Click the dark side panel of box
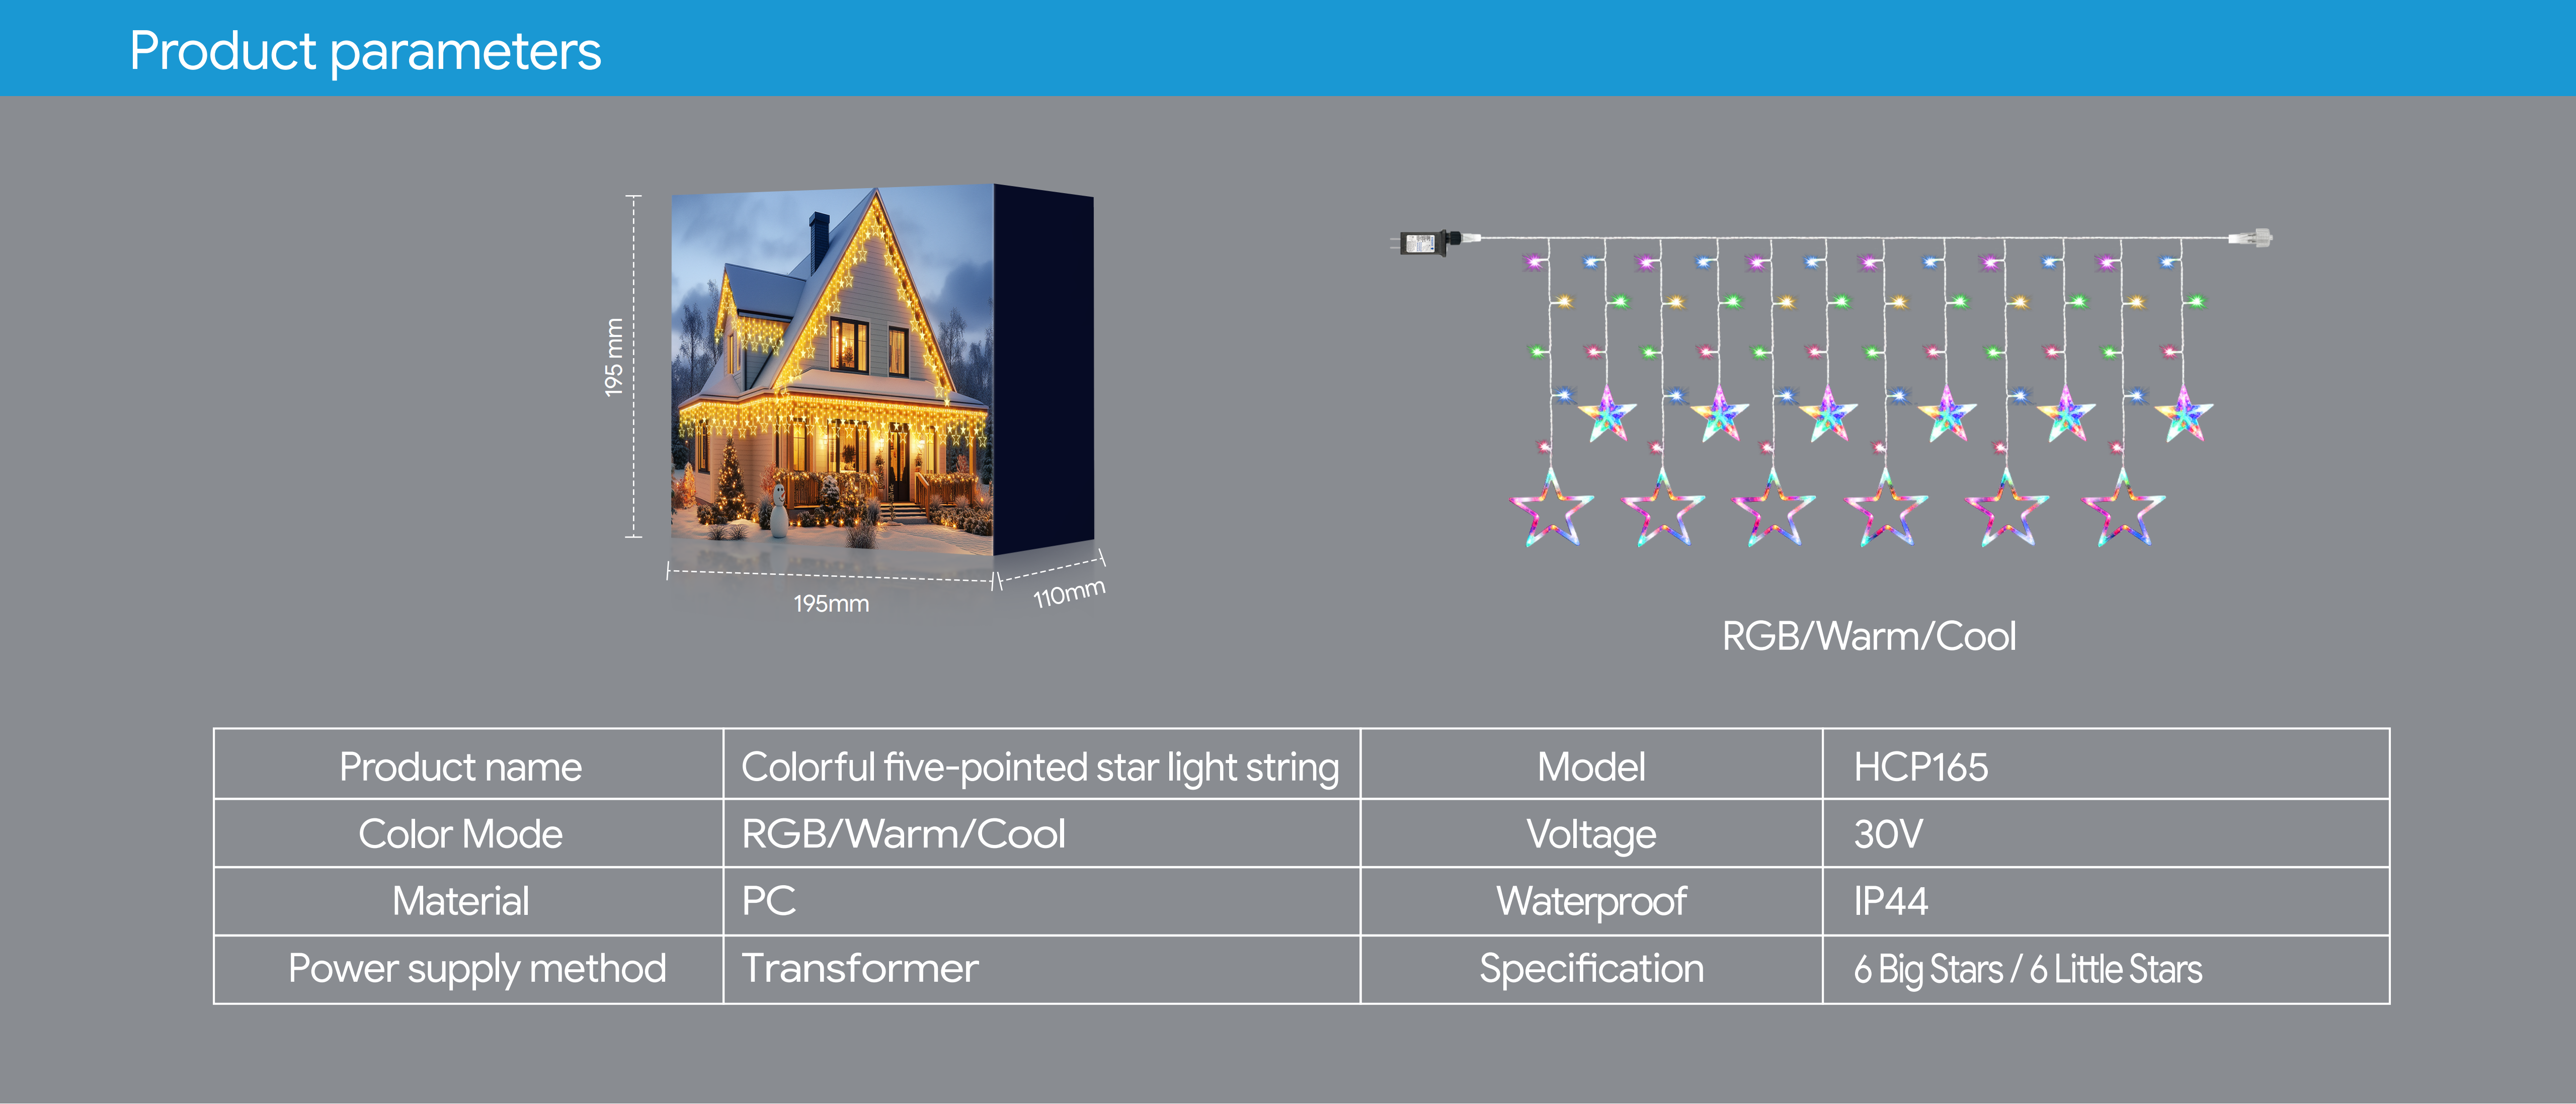2576x1104 pixels. tap(1043, 370)
